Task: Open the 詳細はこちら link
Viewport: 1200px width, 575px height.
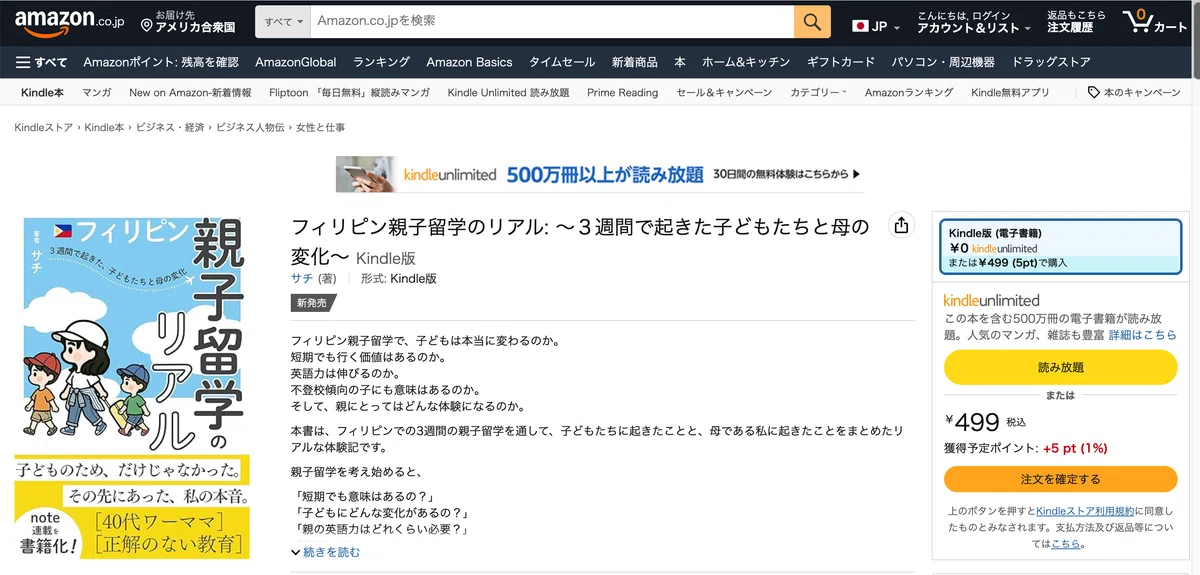Action: 1143,335
